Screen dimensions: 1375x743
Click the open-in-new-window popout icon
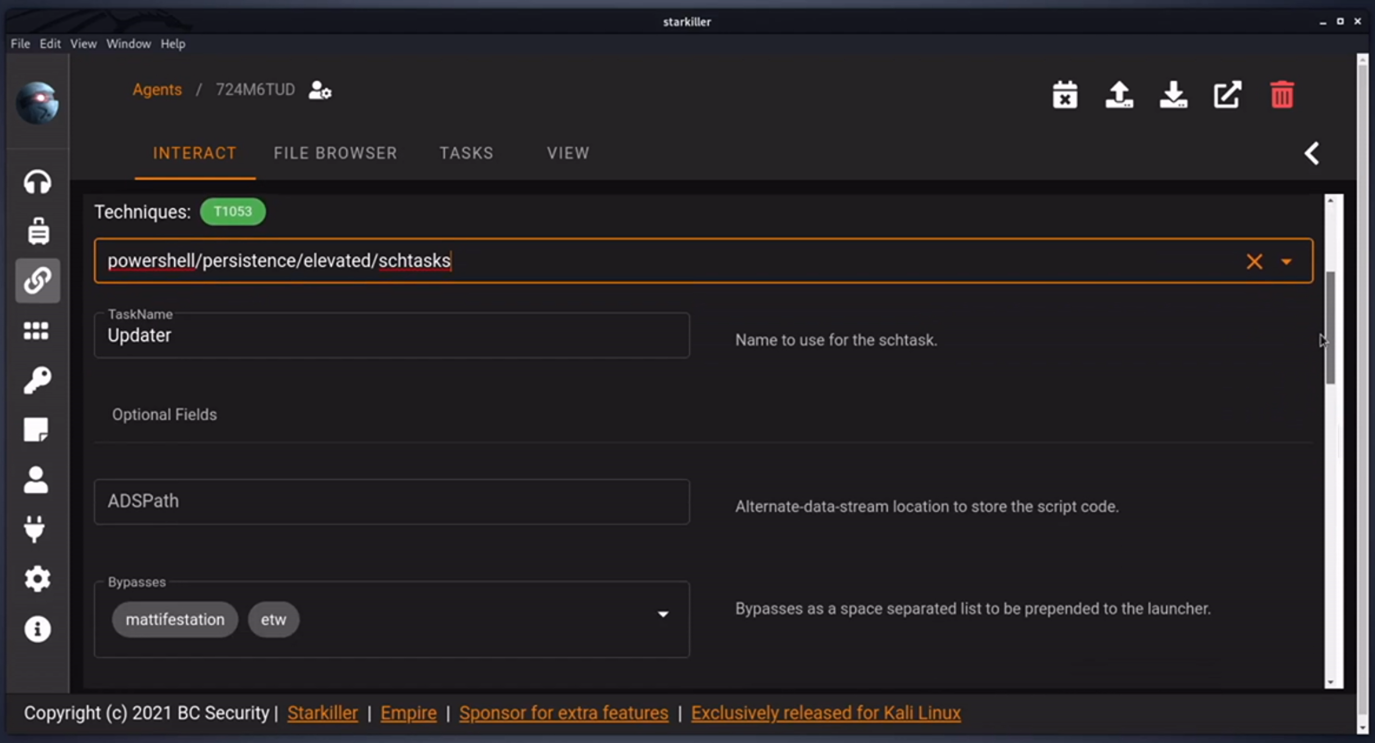pos(1227,95)
